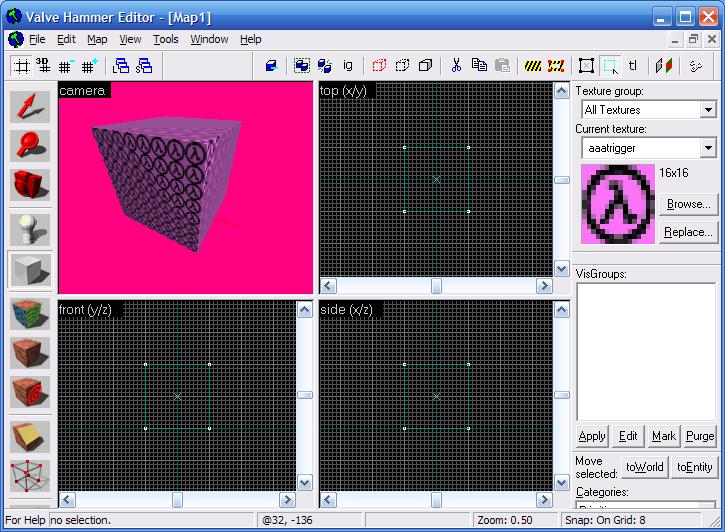Viewport: 725px width, 532px height.
Task: Activate the Clipping tool
Action: 30,437
